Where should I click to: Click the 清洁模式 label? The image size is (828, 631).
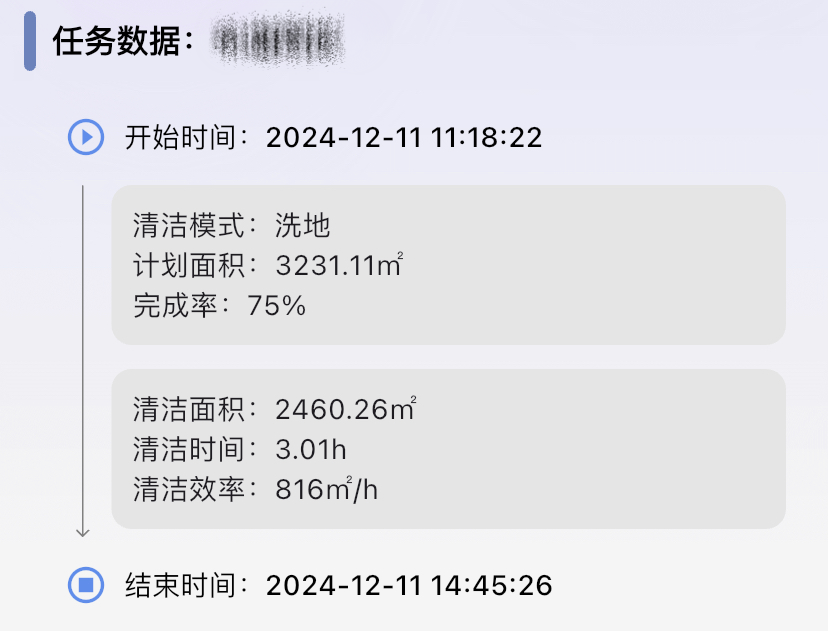coord(194,226)
